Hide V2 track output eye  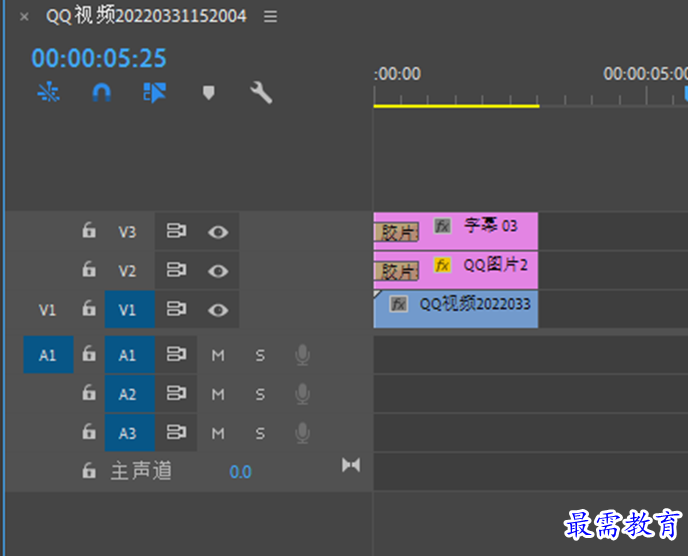pyautogui.click(x=218, y=271)
